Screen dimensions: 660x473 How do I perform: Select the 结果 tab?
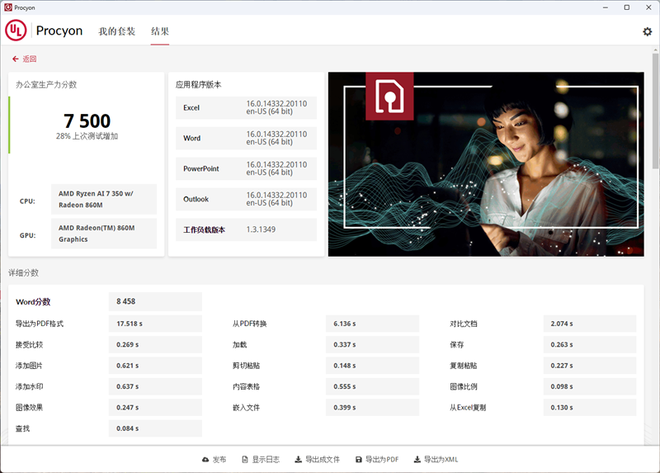click(x=160, y=31)
